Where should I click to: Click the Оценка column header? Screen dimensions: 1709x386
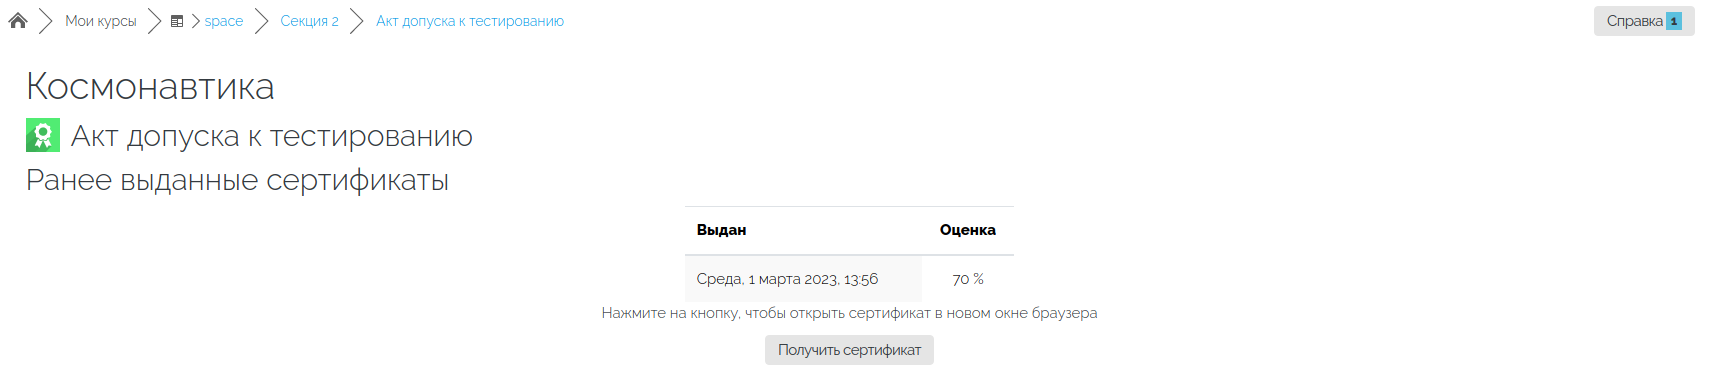pyautogui.click(x=967, y=230)
